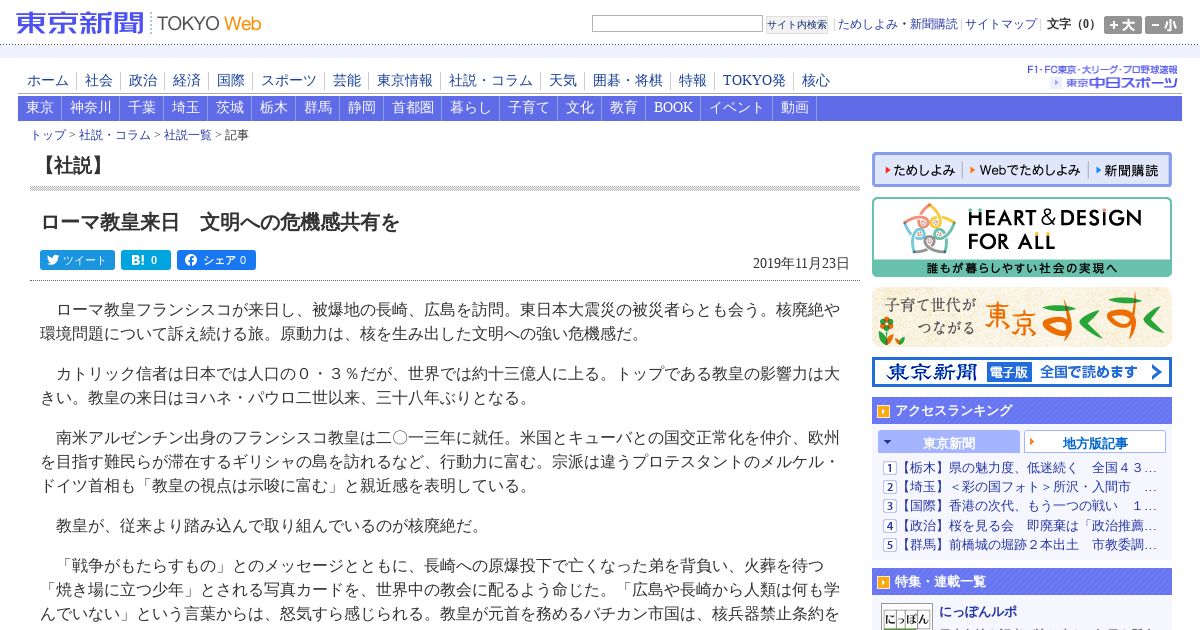Open 核心 section
The image size is (1200, 630).
point(816,80)
